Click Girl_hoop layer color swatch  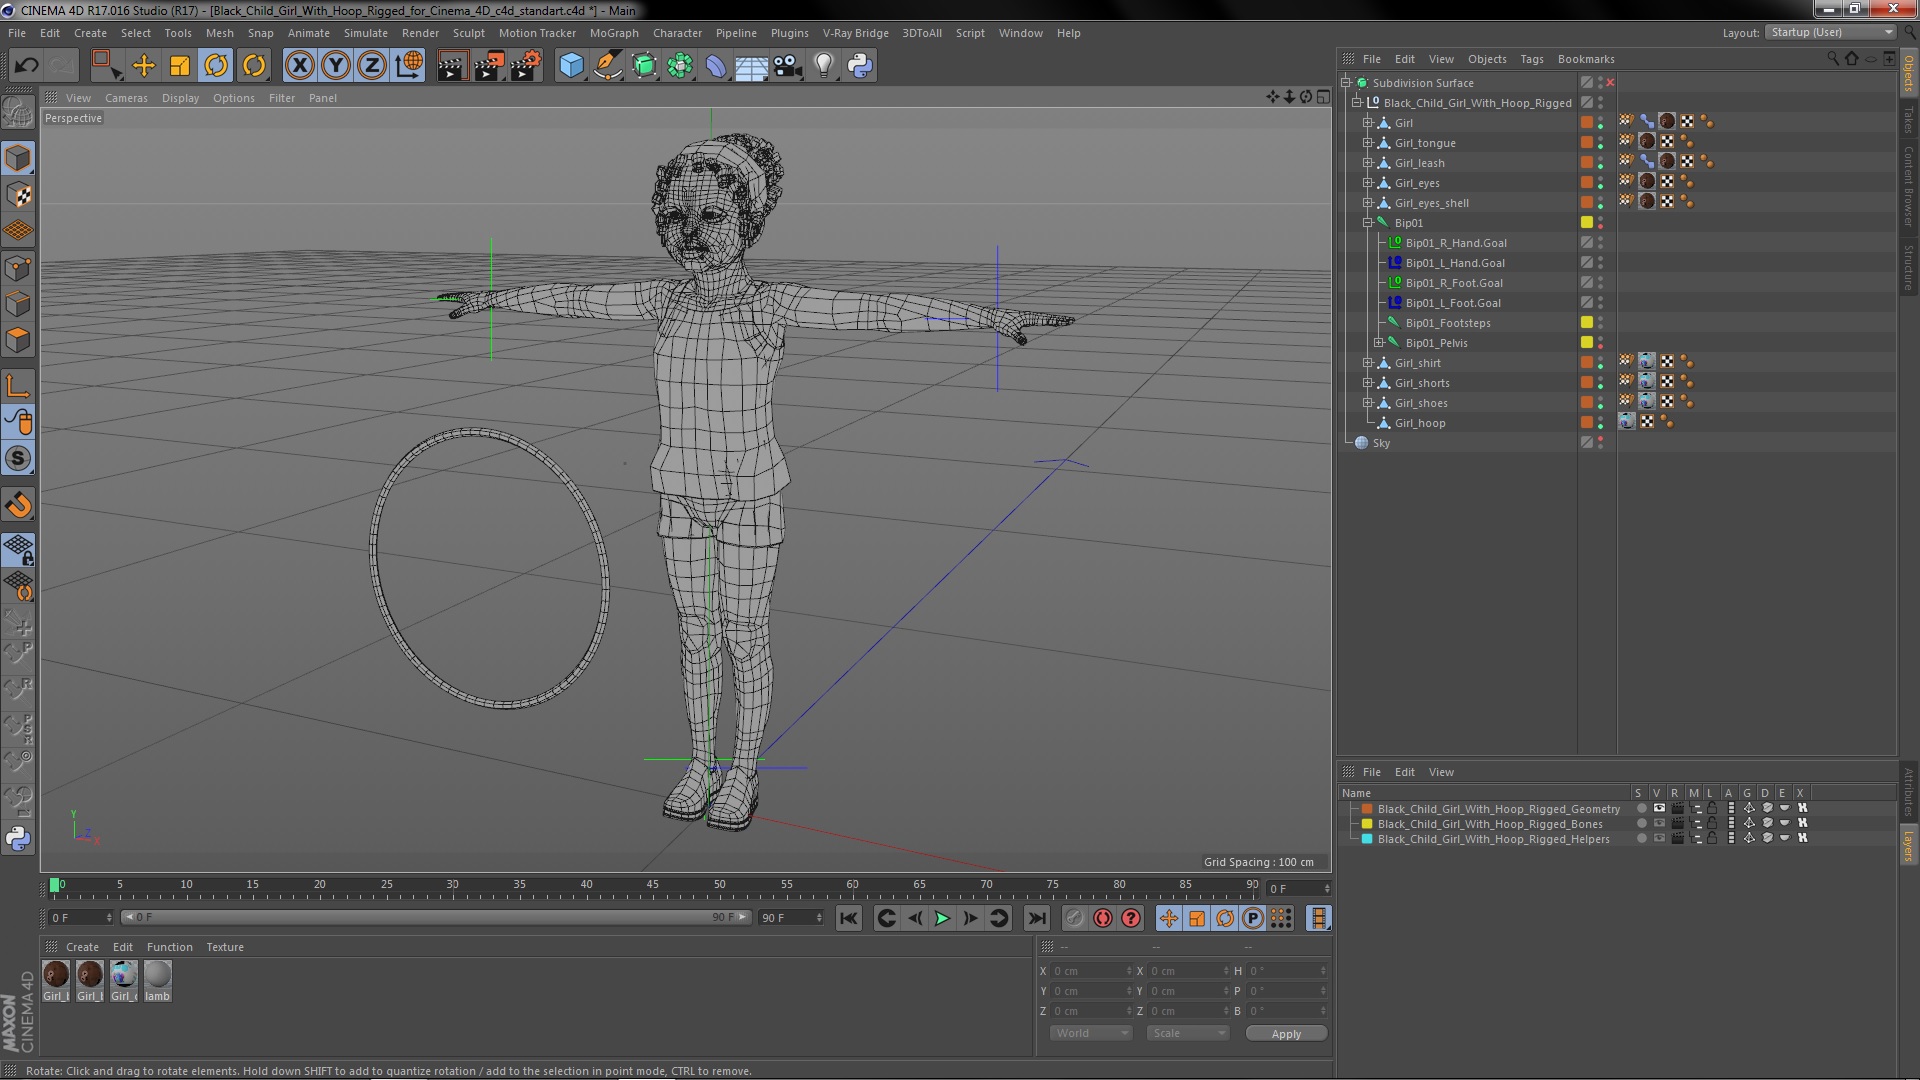pyautogui.click(x=1586, y=422)
